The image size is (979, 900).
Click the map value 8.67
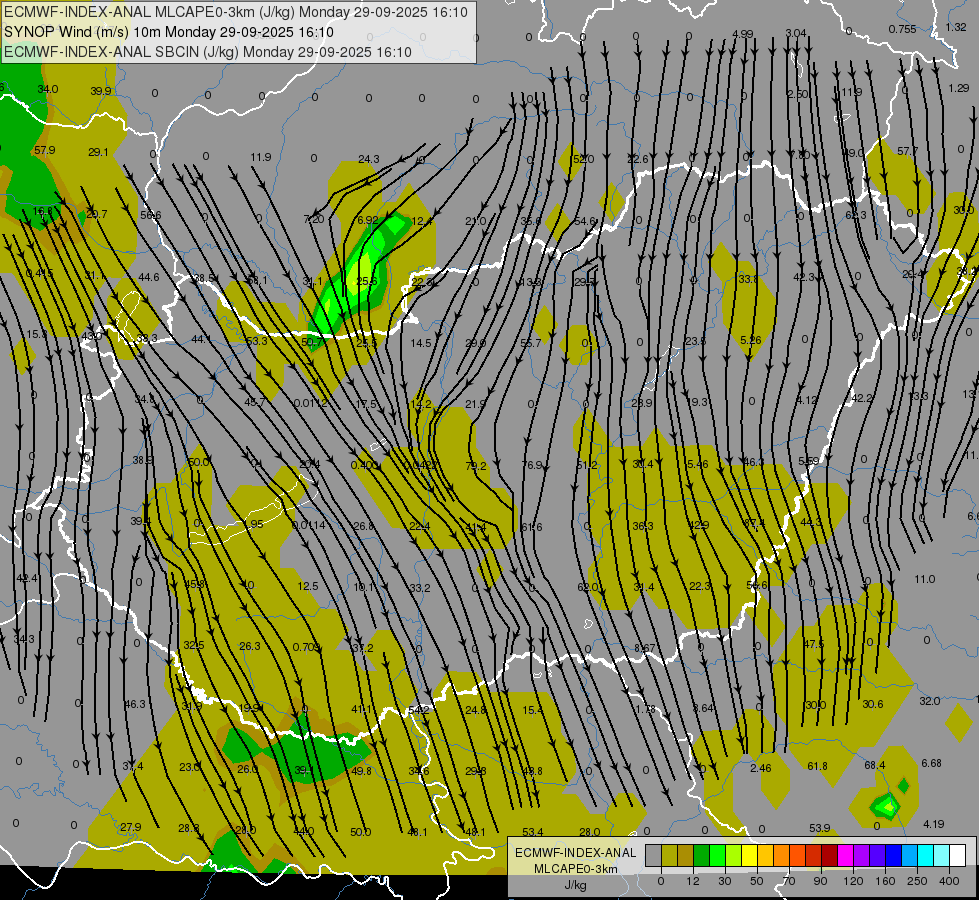[645, 648]
